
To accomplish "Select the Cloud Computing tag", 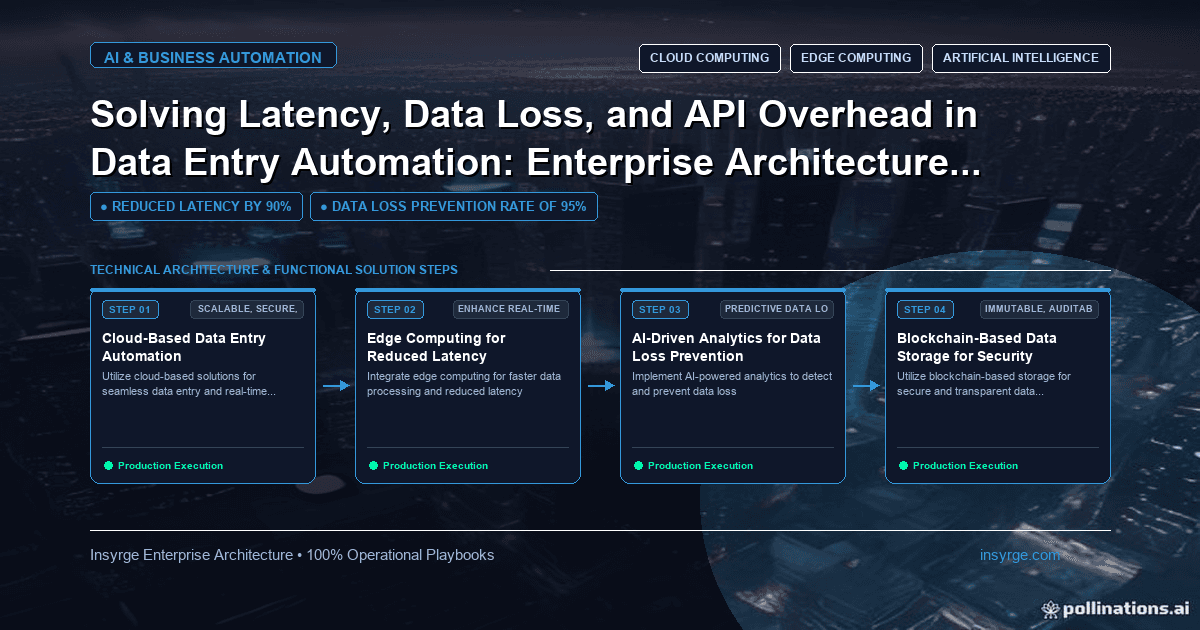I will (x=709, y=58).
